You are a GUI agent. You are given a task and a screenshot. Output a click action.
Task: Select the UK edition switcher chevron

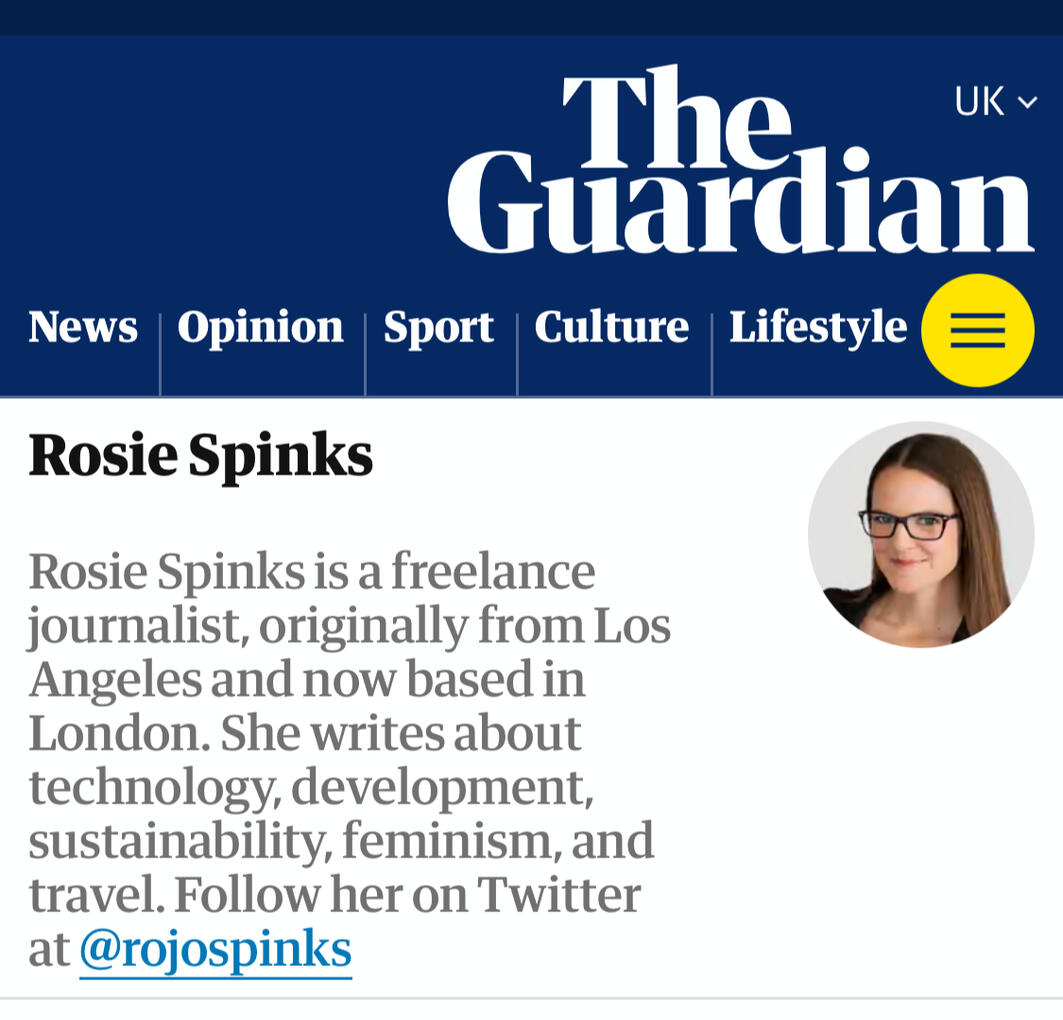click(x=1026, y=99)
